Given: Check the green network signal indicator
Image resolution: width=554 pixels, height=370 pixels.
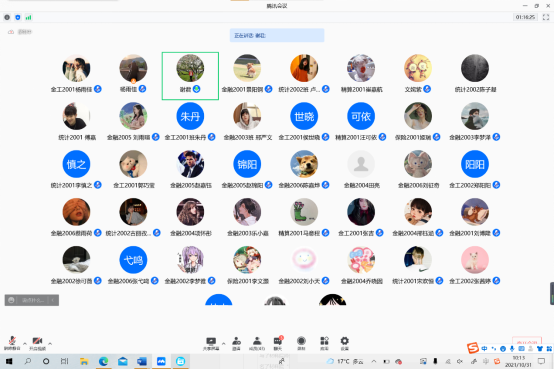Looking at the screenshot, I should click(28, 17).
